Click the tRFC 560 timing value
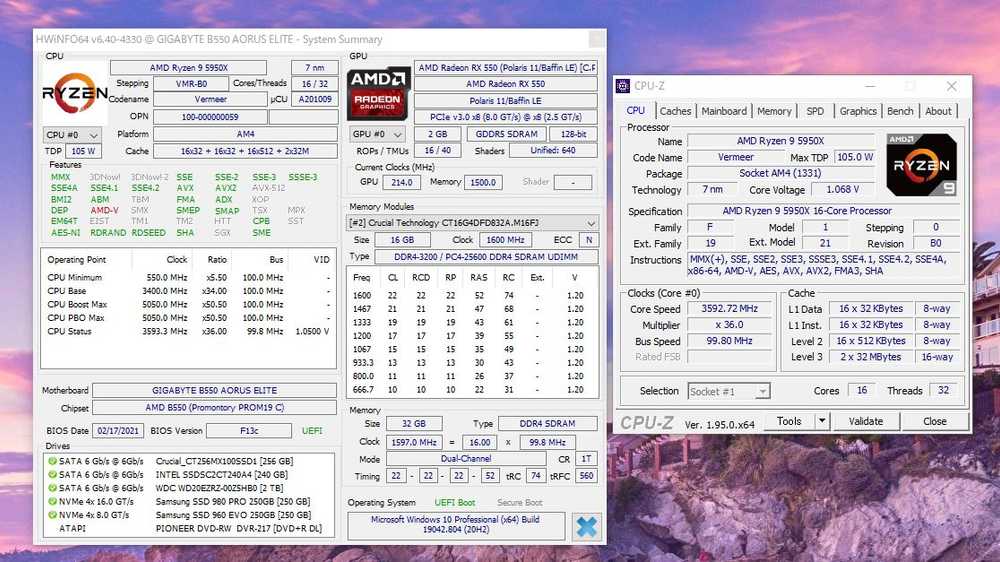The image size is (1000, 562). tap(586, 476)
